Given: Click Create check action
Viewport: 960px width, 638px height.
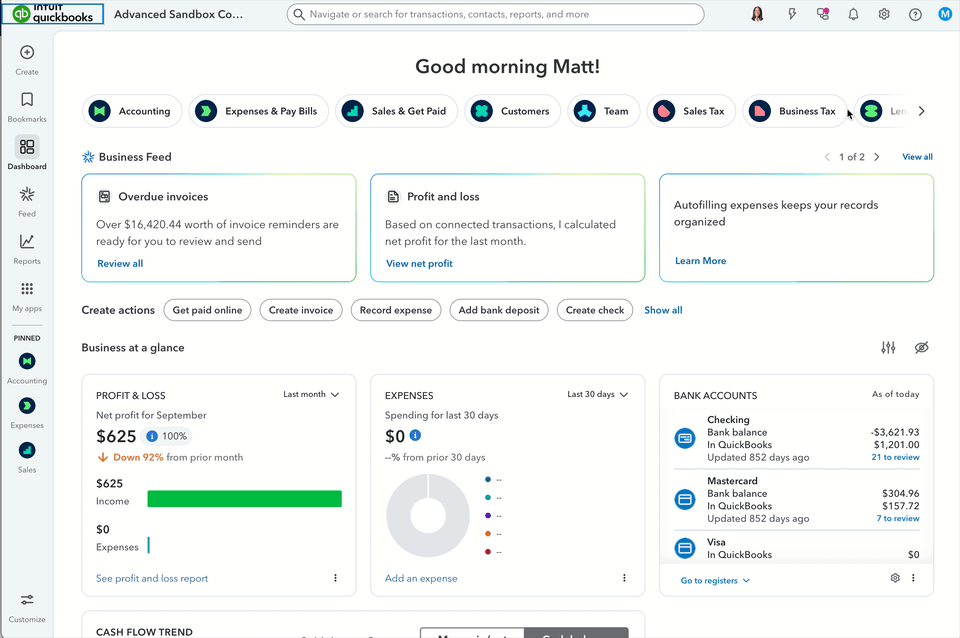Looking at the screenshot, I should tap(595, 310).
